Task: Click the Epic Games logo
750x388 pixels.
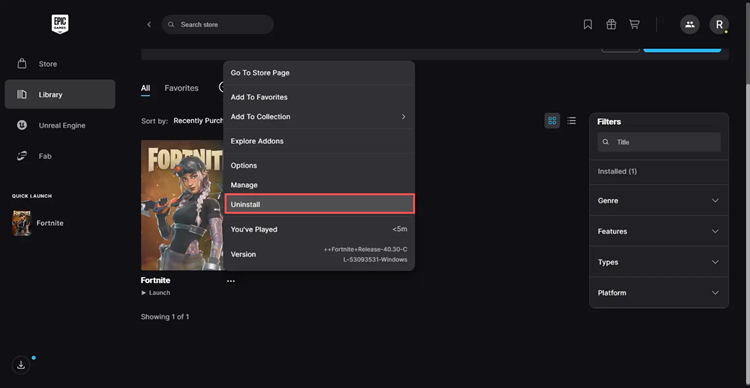Action: tap(60, 24)
